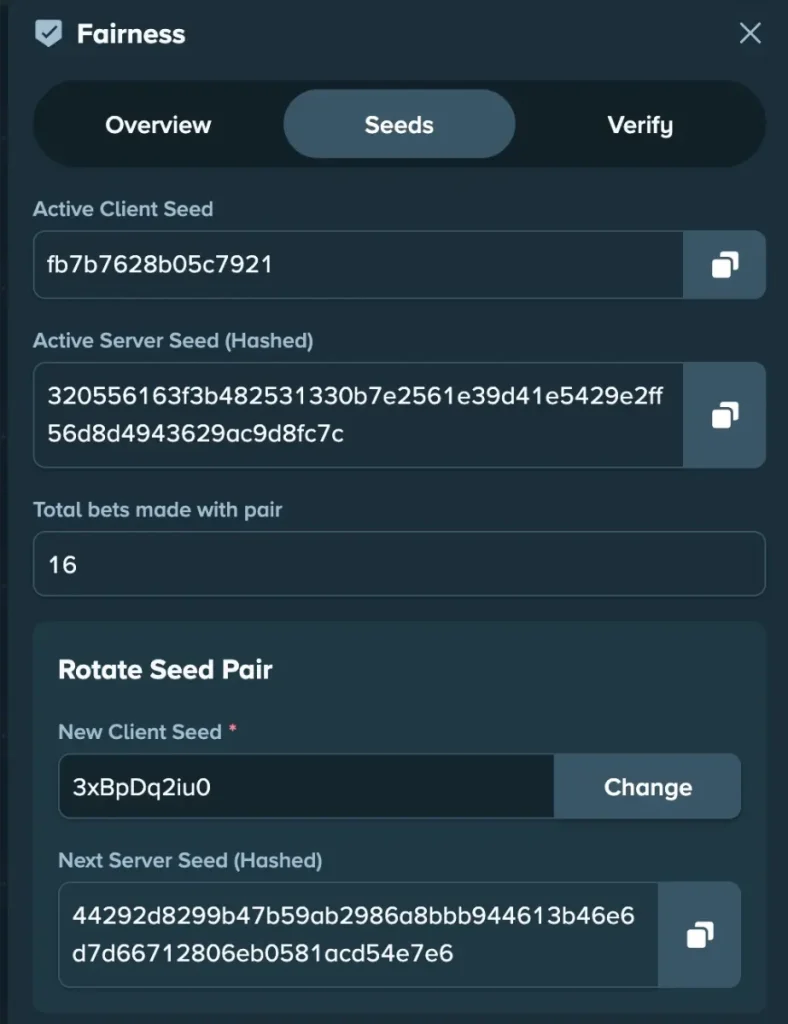Click the Active Server Seed hash field
The width and height of the screenshot is (788, 1024).
coord(358,415)
